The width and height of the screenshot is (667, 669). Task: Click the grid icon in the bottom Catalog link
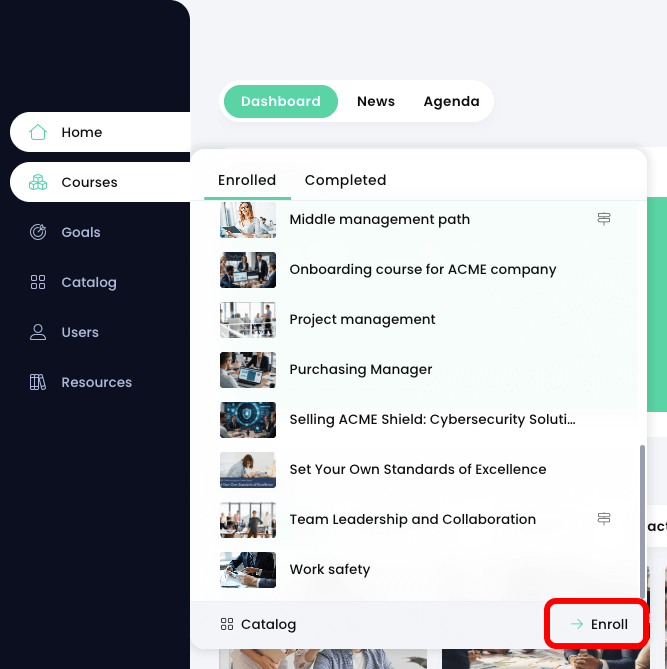coord(227,624)
